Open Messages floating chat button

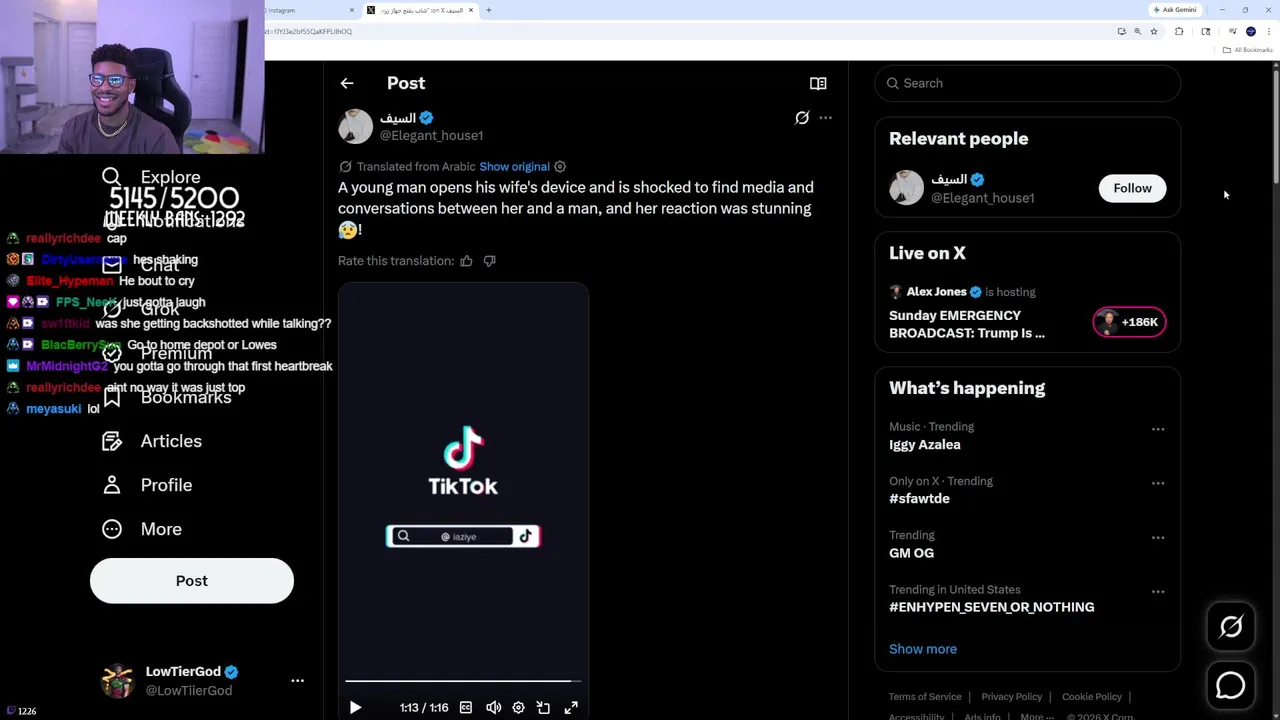point(1231,685)
